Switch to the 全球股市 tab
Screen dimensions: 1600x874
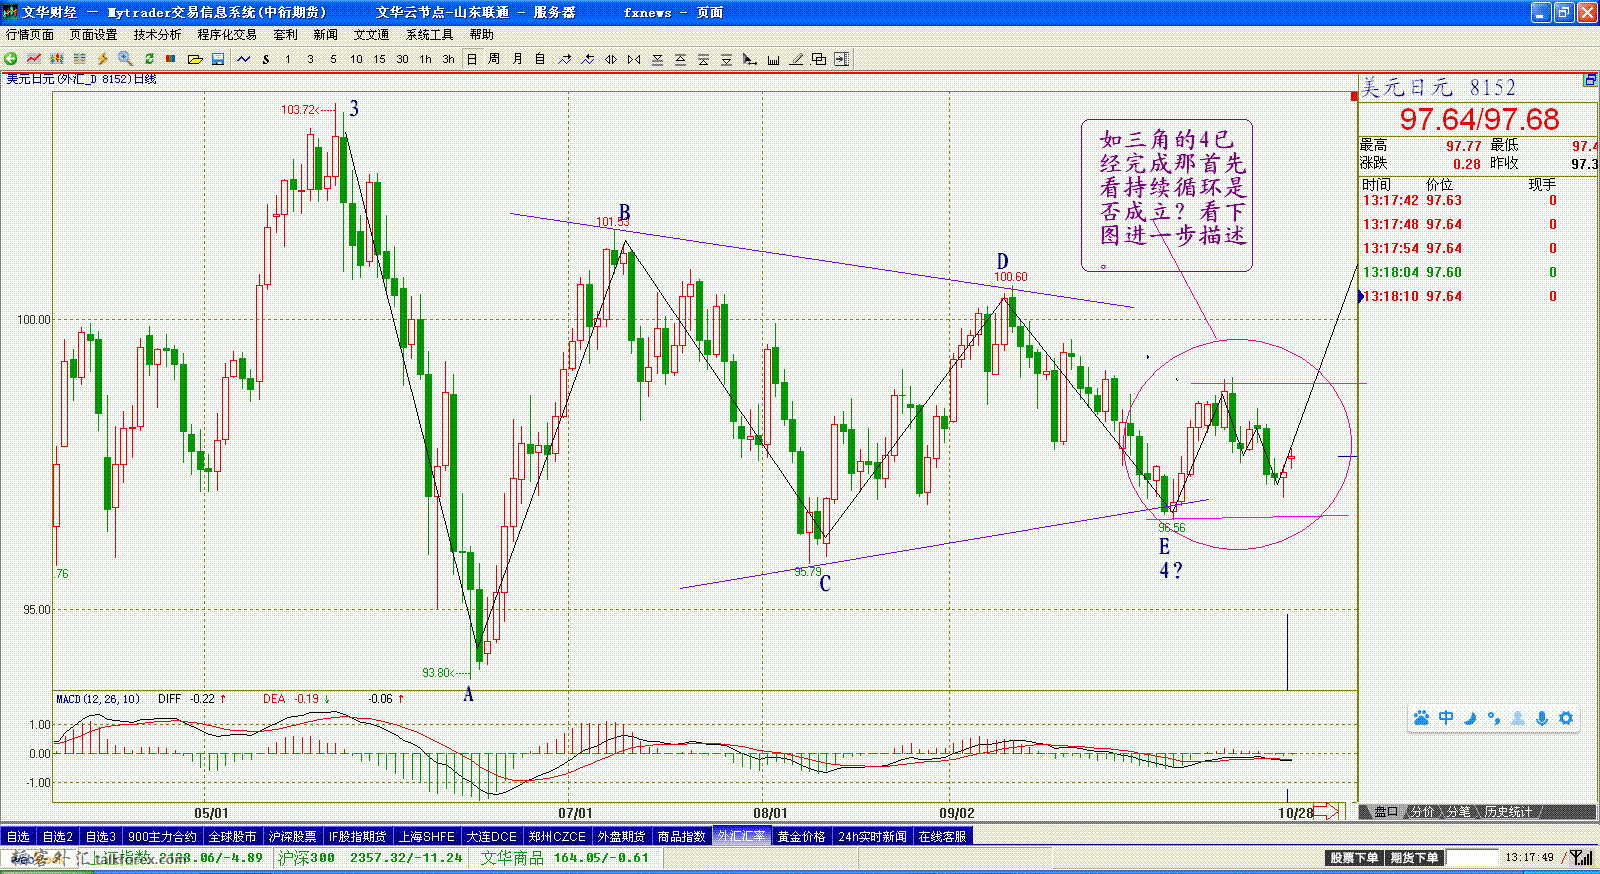(232, 837)
